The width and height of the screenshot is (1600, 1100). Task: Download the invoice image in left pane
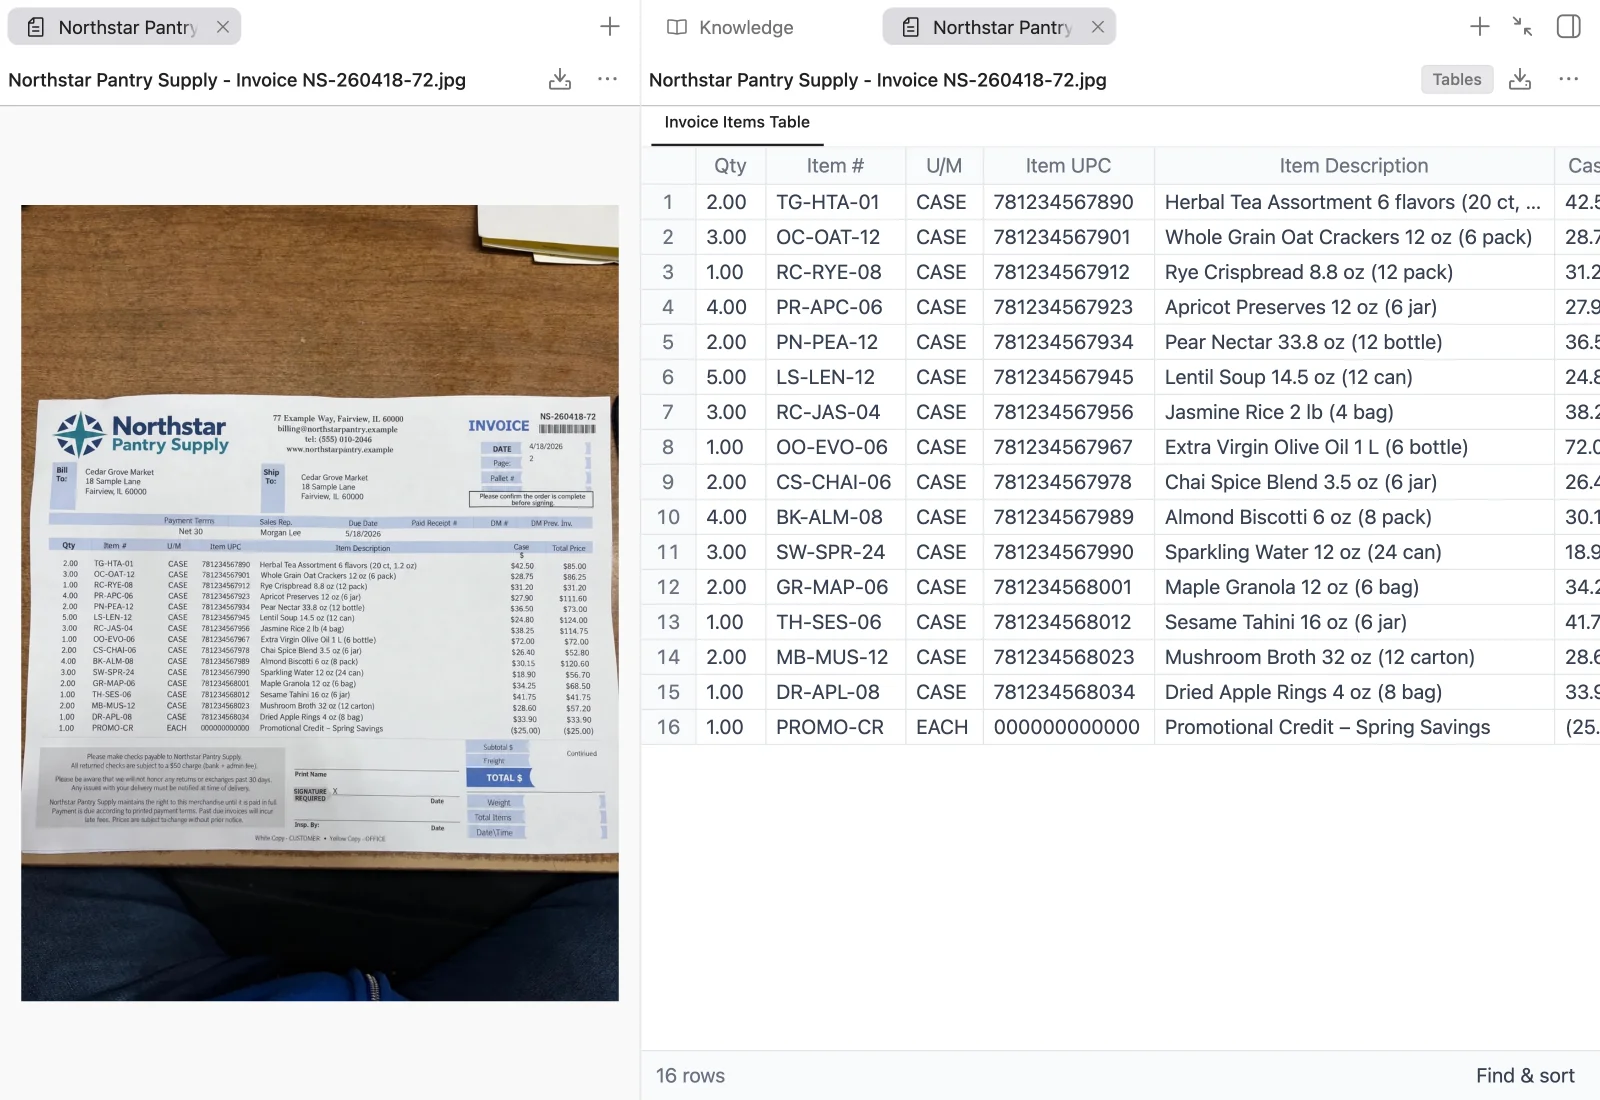coord(560,80)
